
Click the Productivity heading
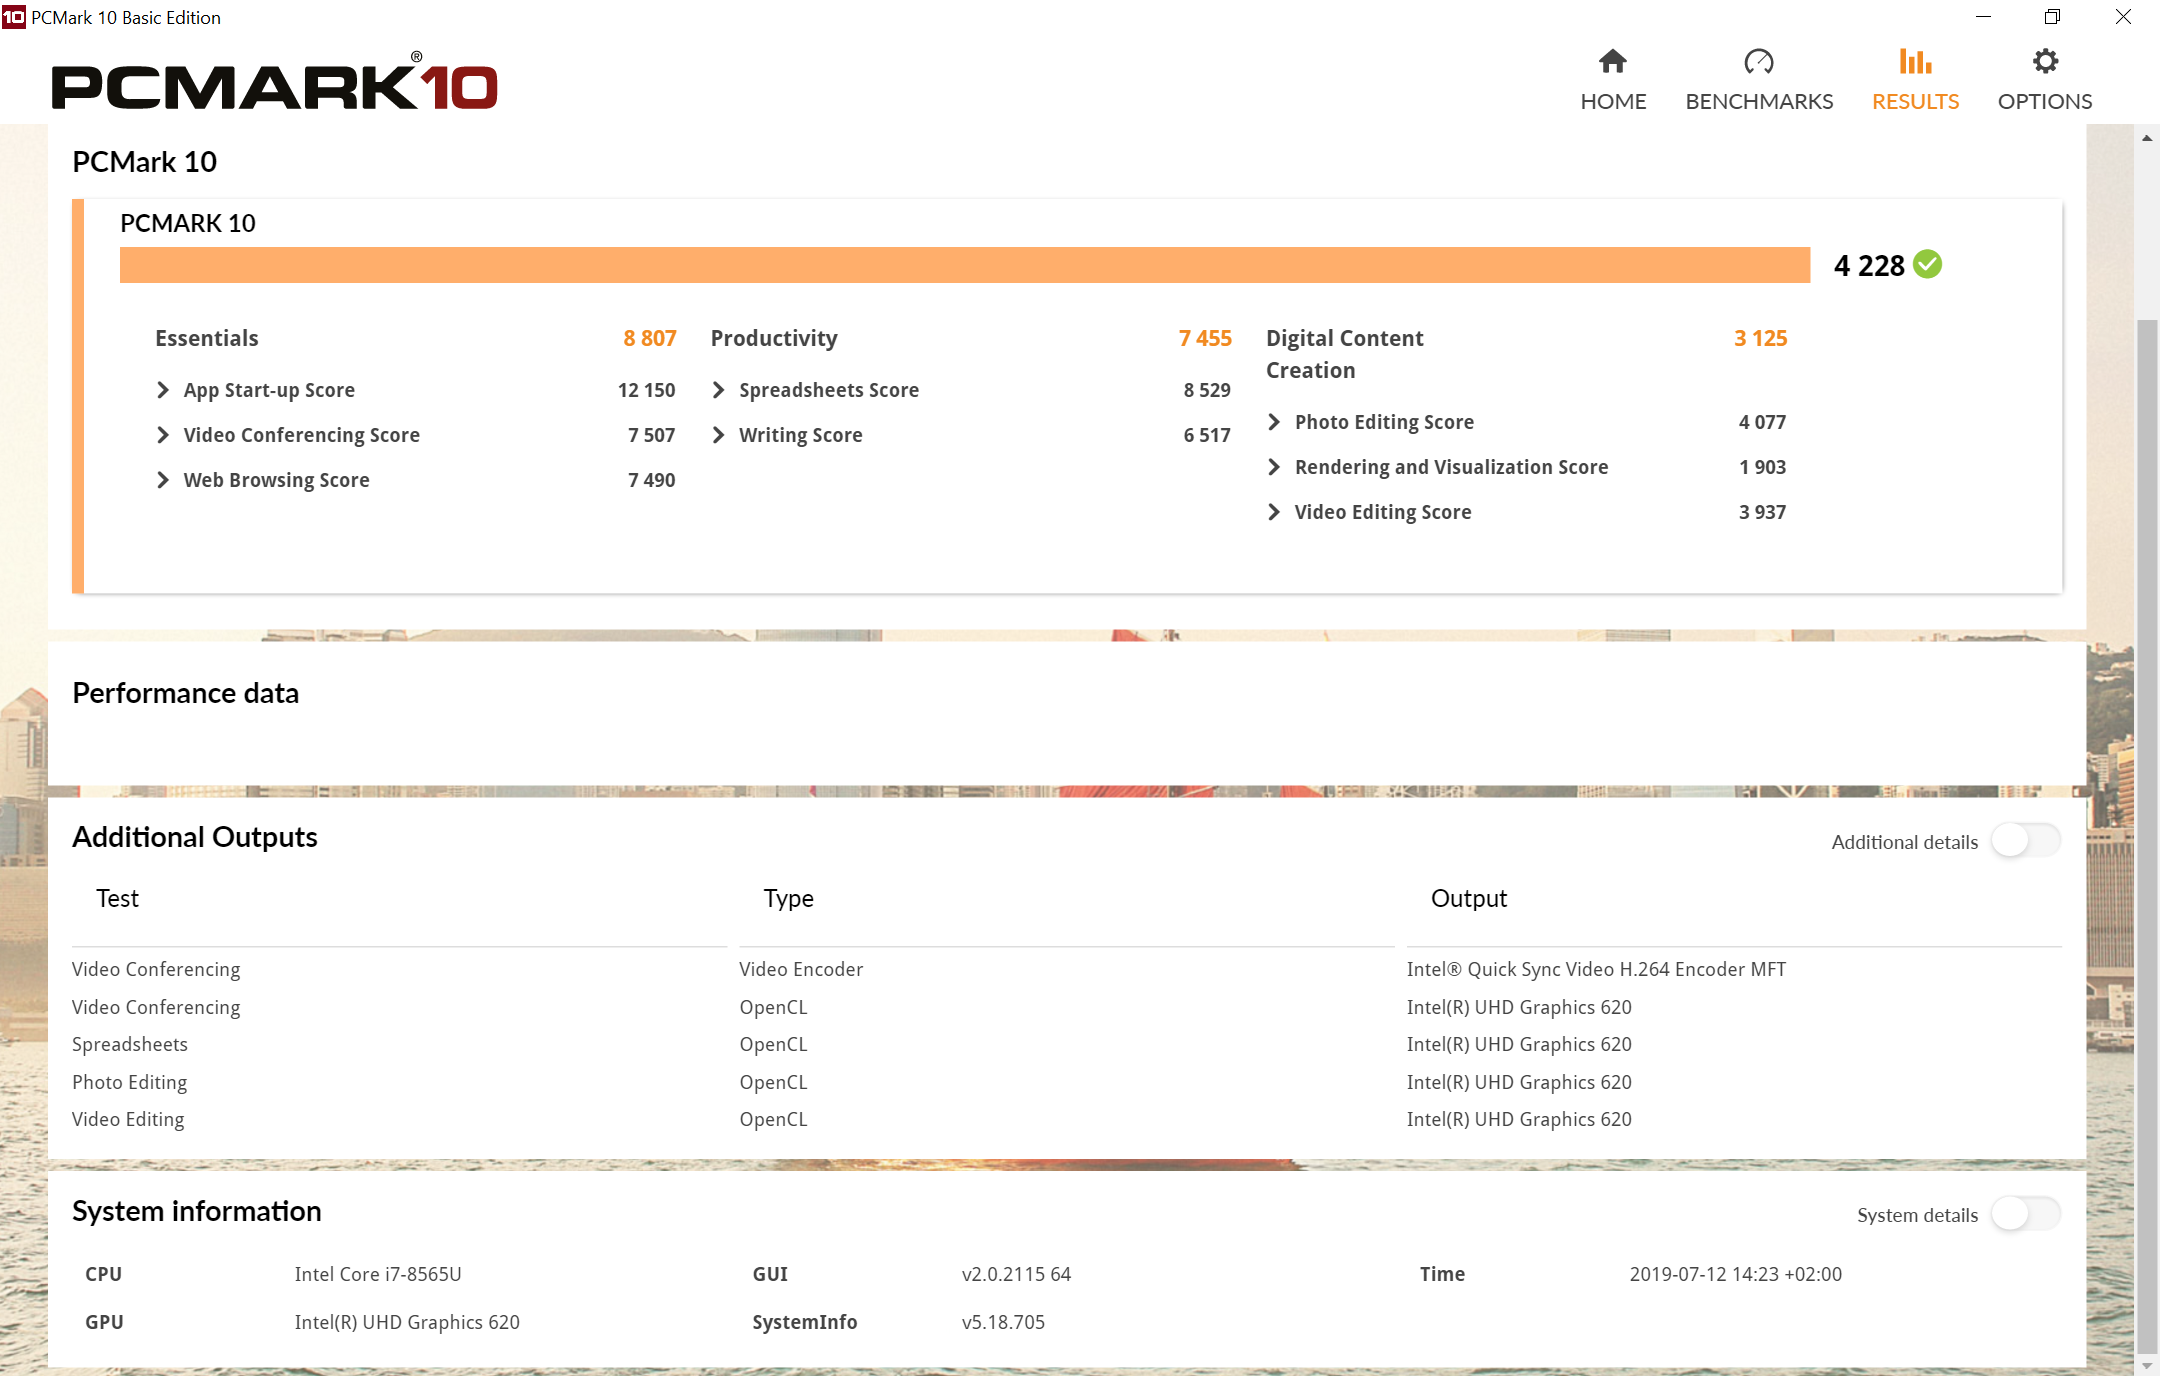[774, 338]
